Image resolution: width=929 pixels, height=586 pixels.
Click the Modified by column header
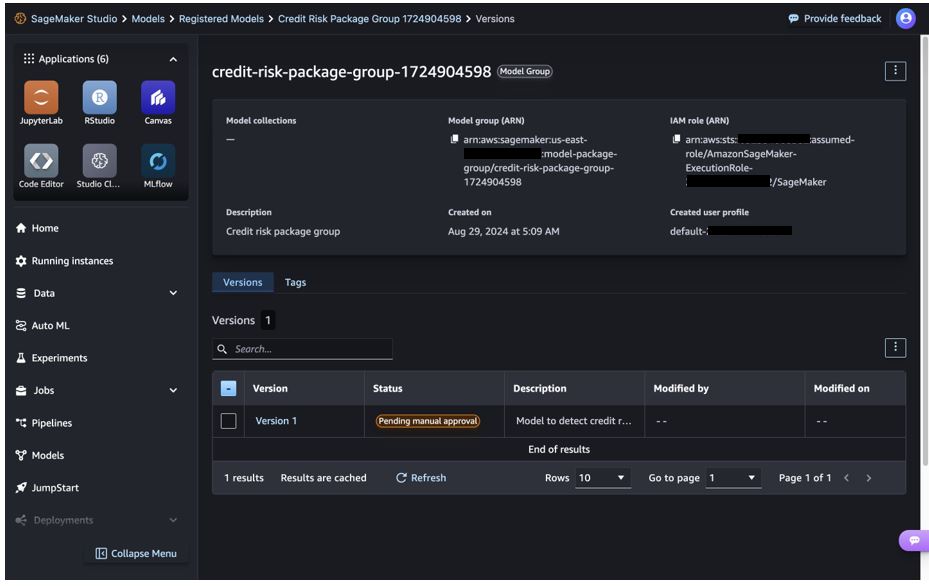click(681, 389)
